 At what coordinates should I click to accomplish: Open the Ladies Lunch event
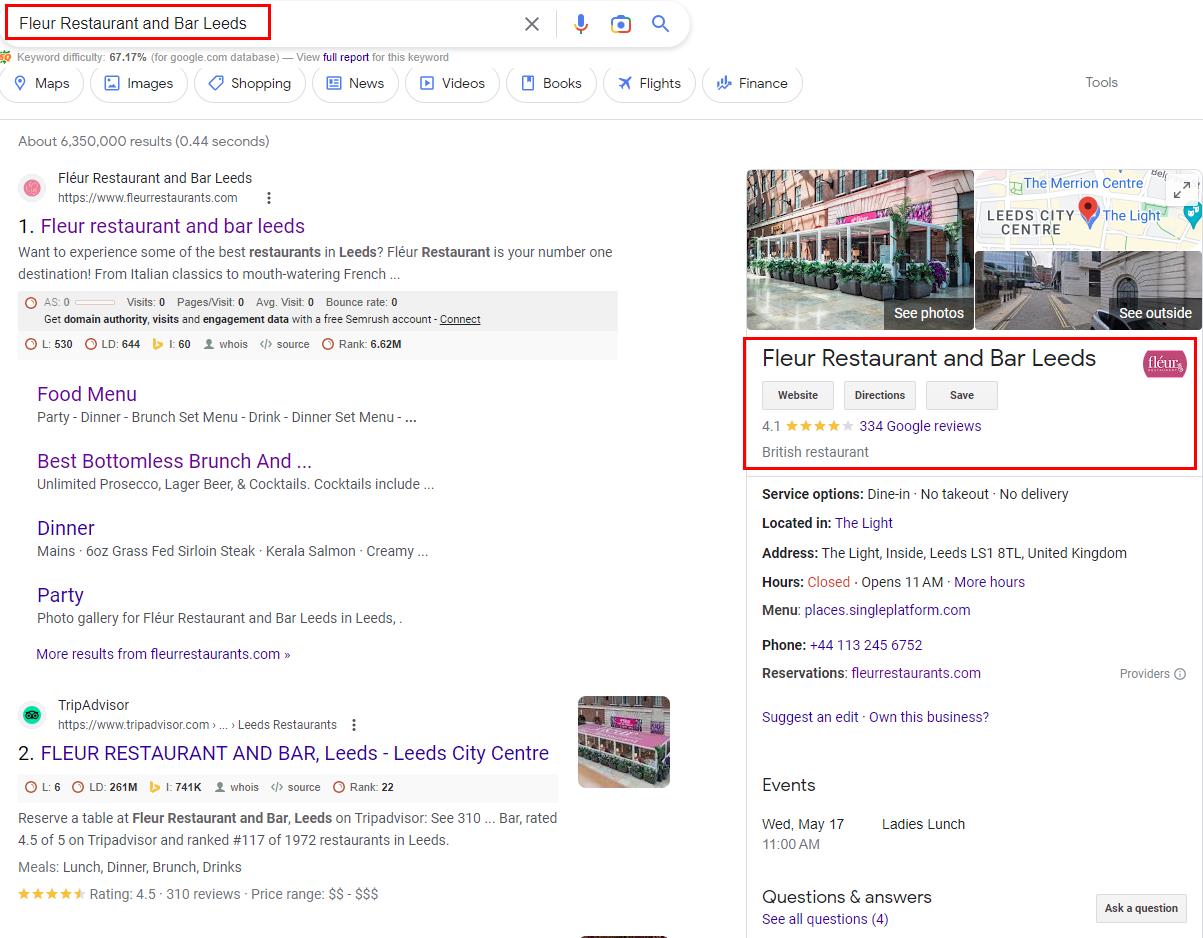923,824
